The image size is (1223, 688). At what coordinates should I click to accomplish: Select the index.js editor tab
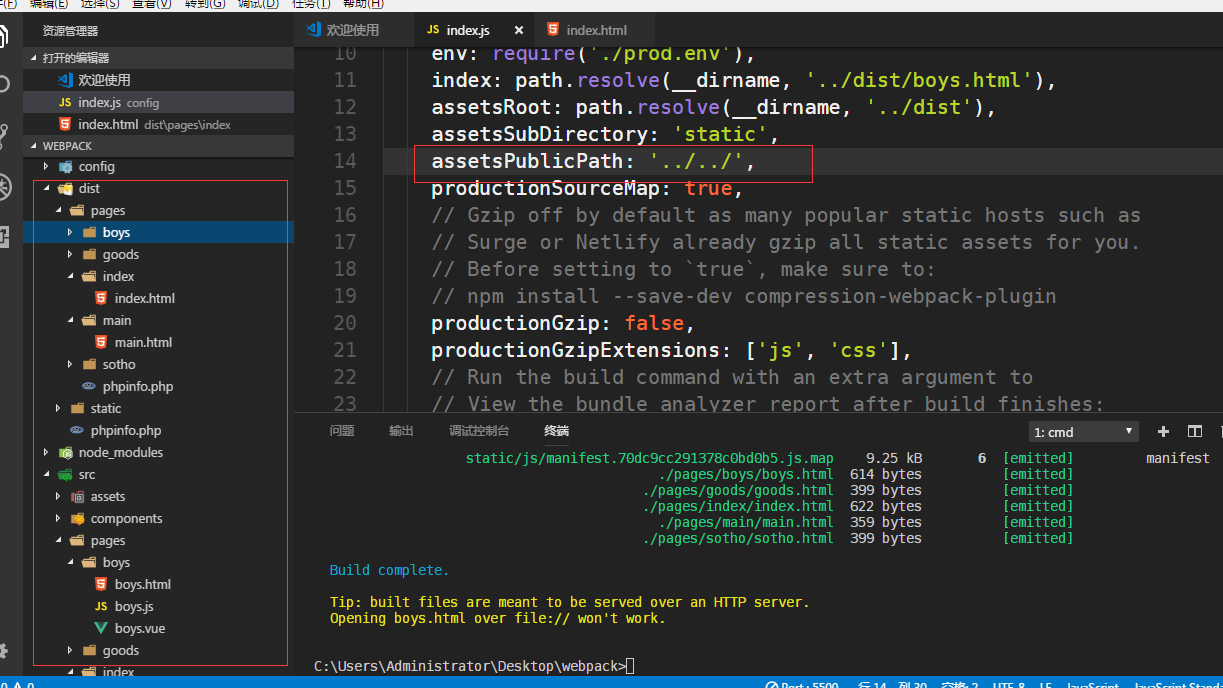tap(474, 30)
